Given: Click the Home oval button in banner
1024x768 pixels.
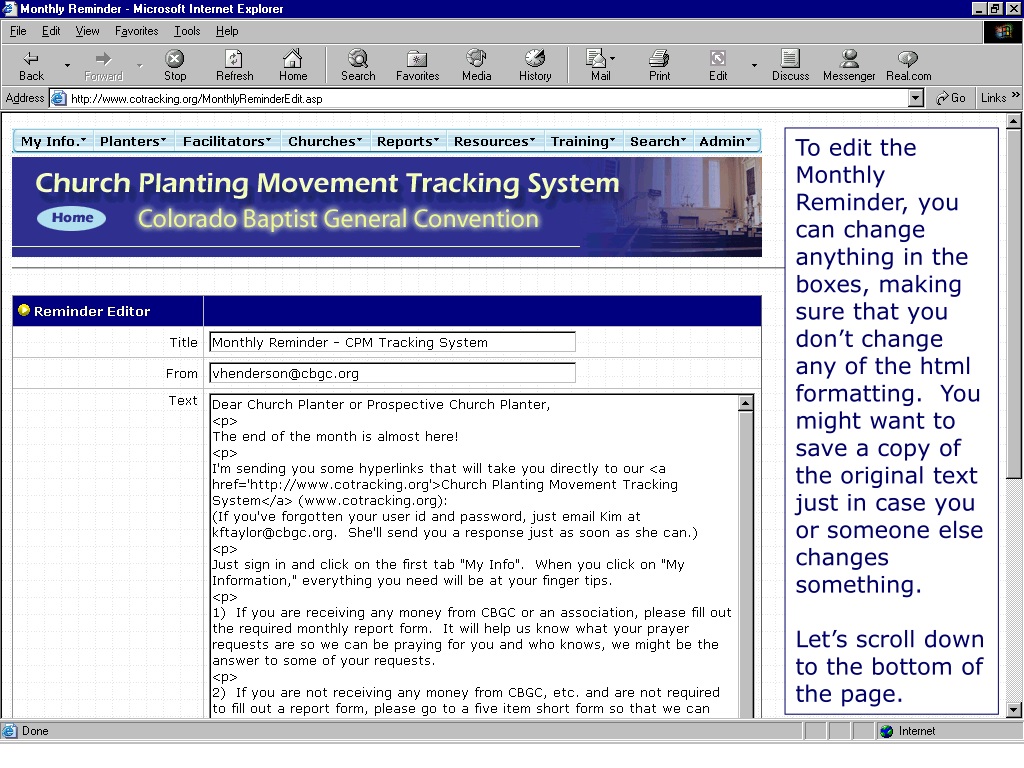Looking at the screenshot, I should tap(72, 217).
